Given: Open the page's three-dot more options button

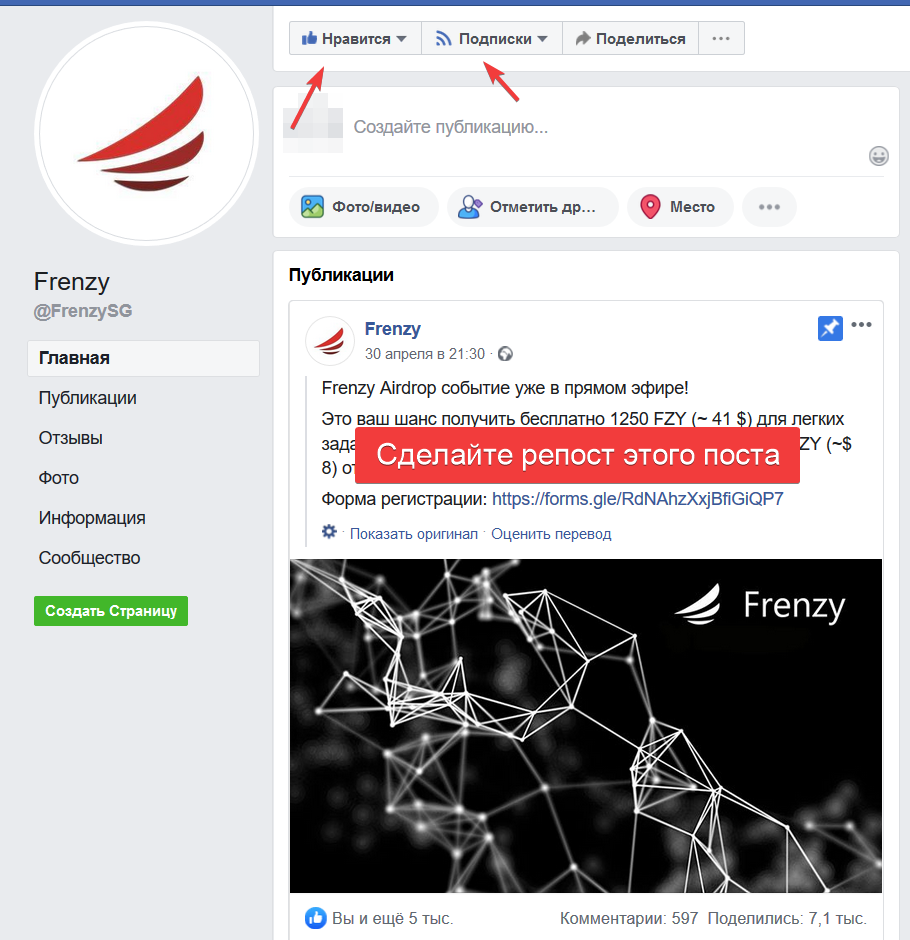Looking at the screenshot, I should point(721,38).
